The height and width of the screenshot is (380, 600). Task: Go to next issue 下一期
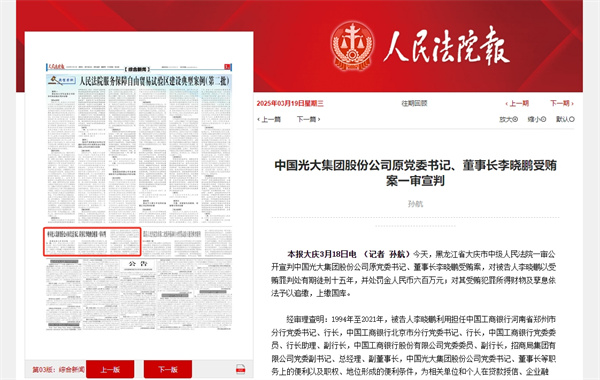click(562, 103)
